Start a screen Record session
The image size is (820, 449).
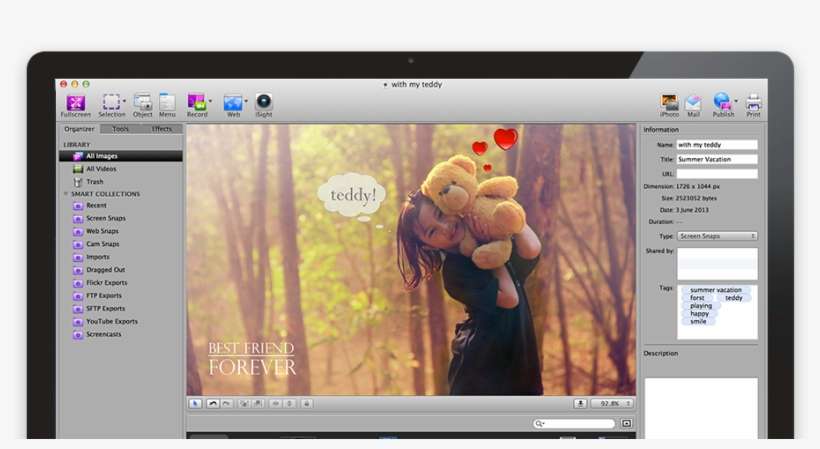197,106
